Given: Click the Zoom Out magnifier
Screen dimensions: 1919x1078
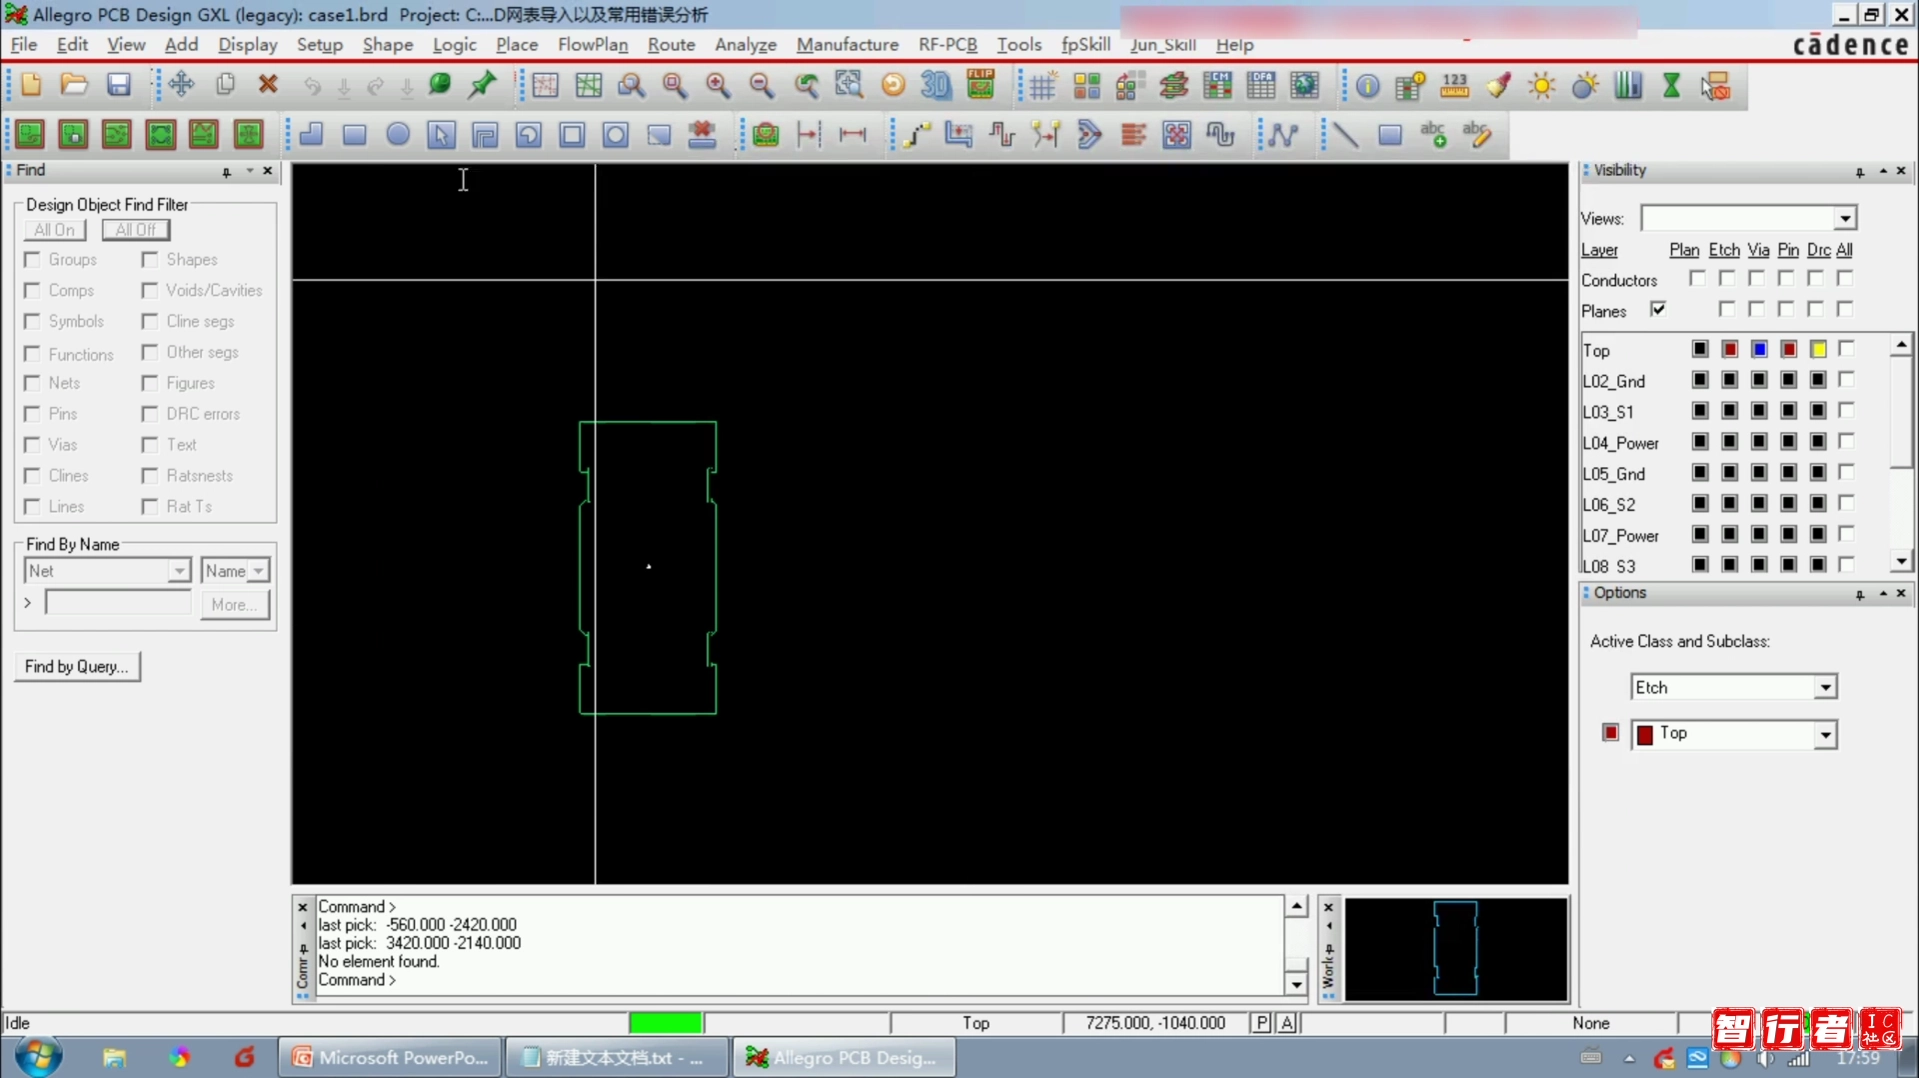Looking at the screenshot, I should coord(762,86).
